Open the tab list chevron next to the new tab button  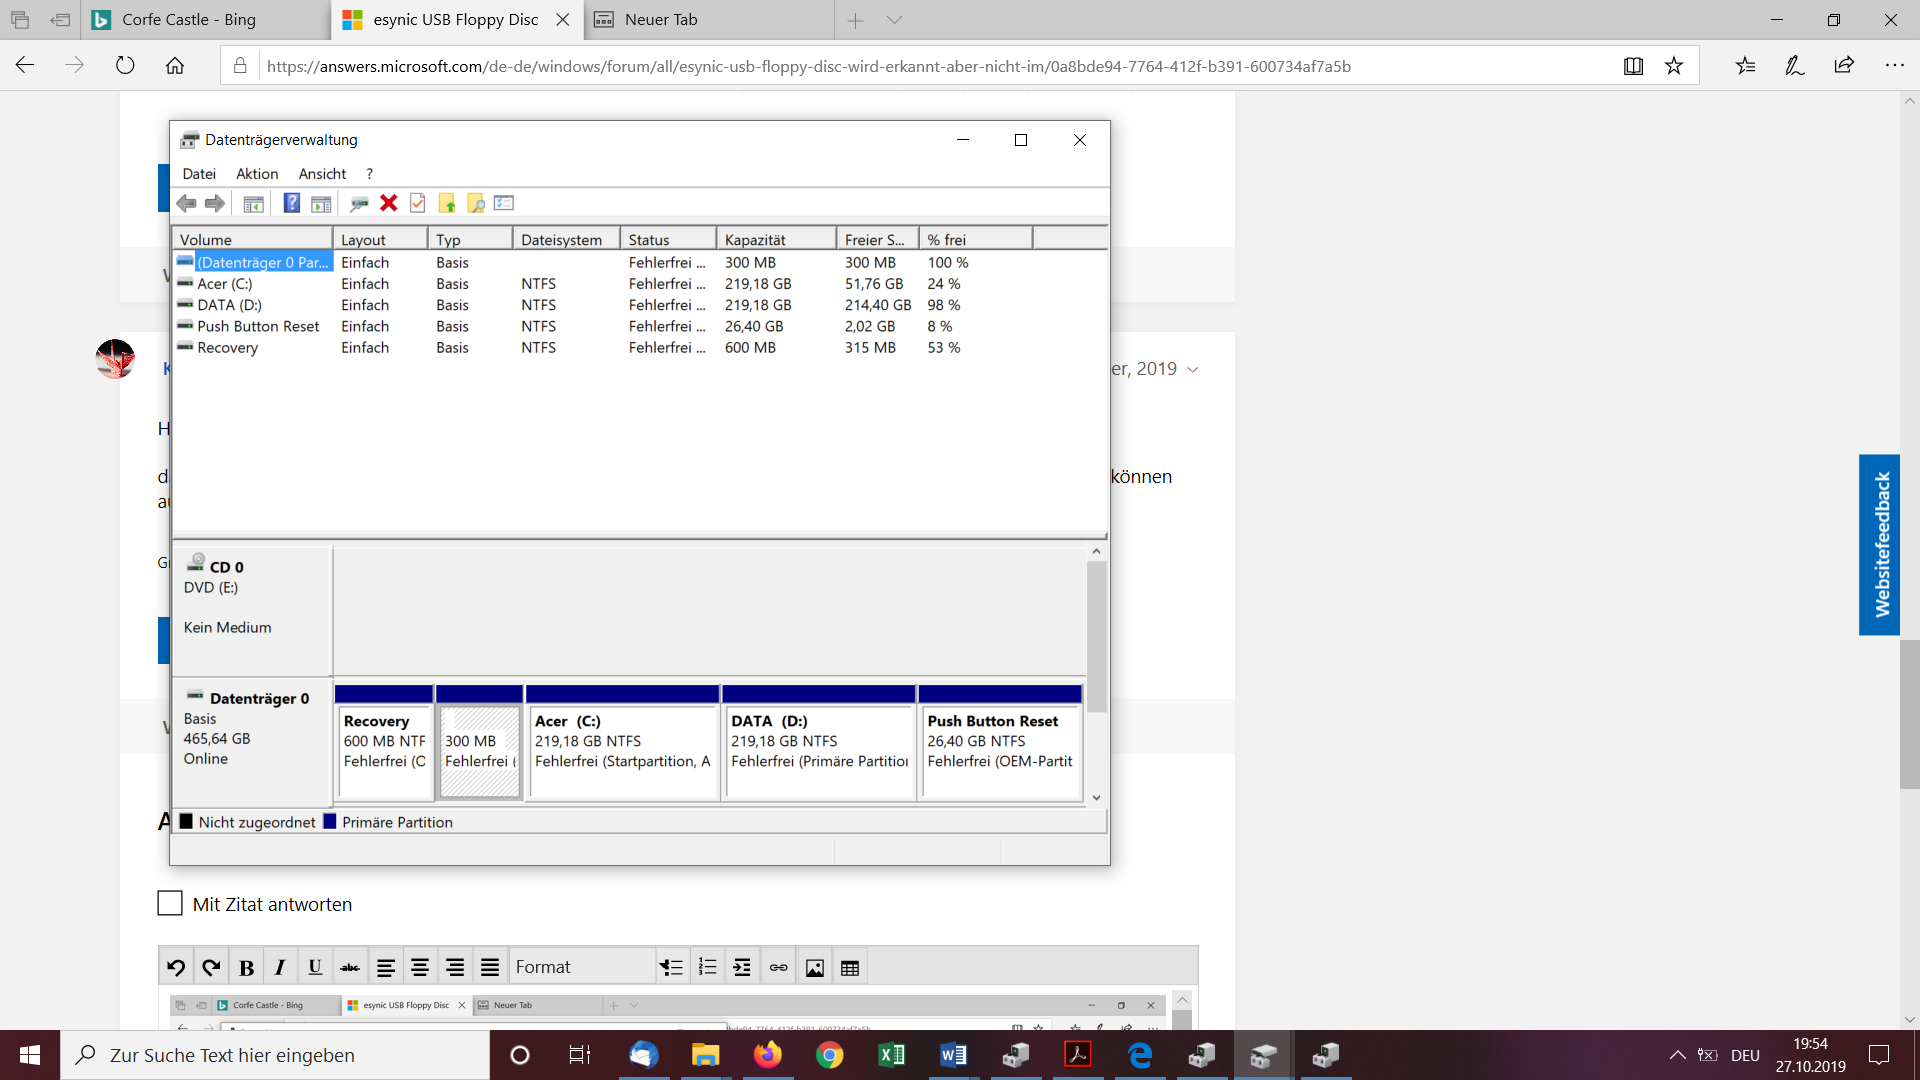click(x=894, y=20)
